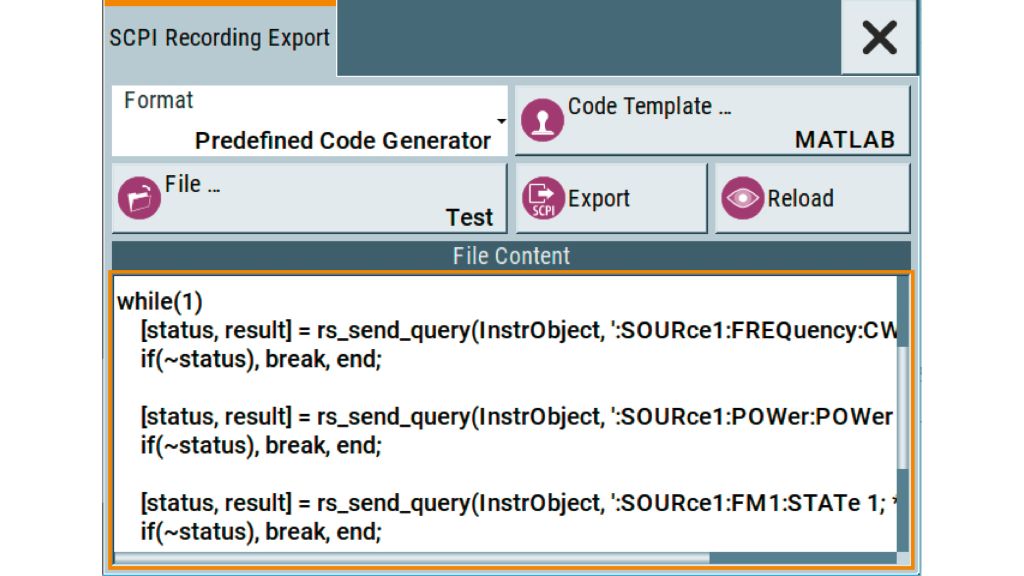This screenshot has height=576, width=1024.
Task: Click the File Content header bar
Action: 511,256
